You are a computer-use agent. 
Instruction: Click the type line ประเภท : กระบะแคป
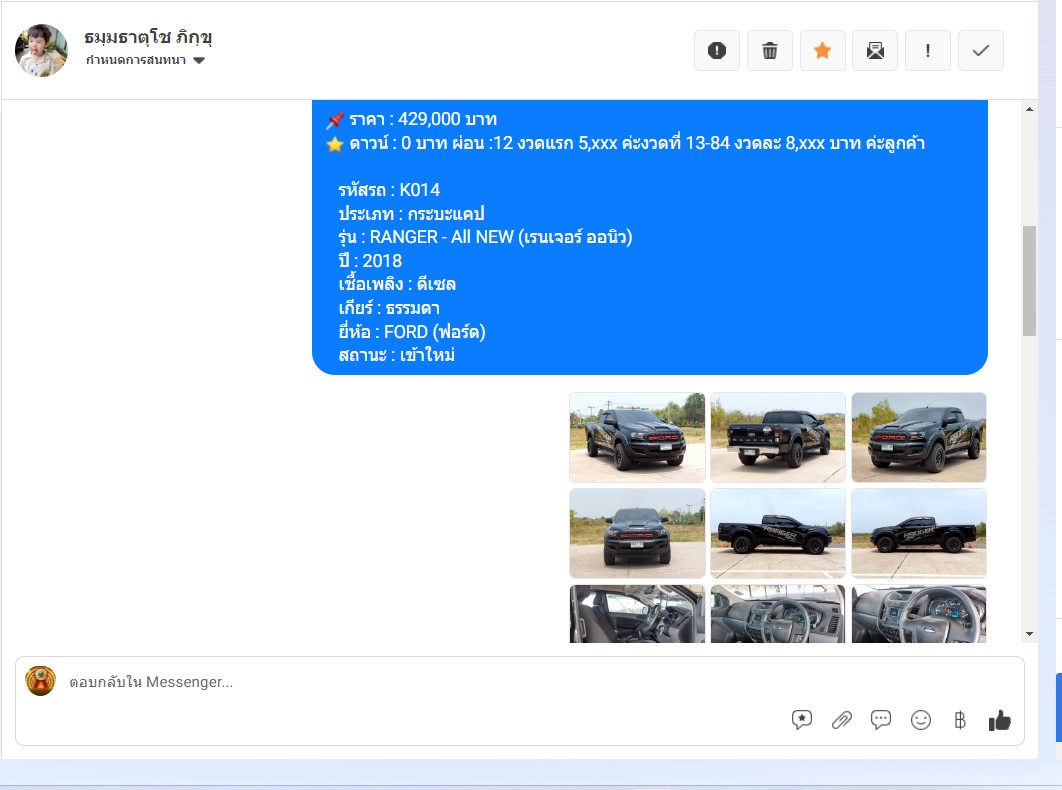(x=411, y=213)
